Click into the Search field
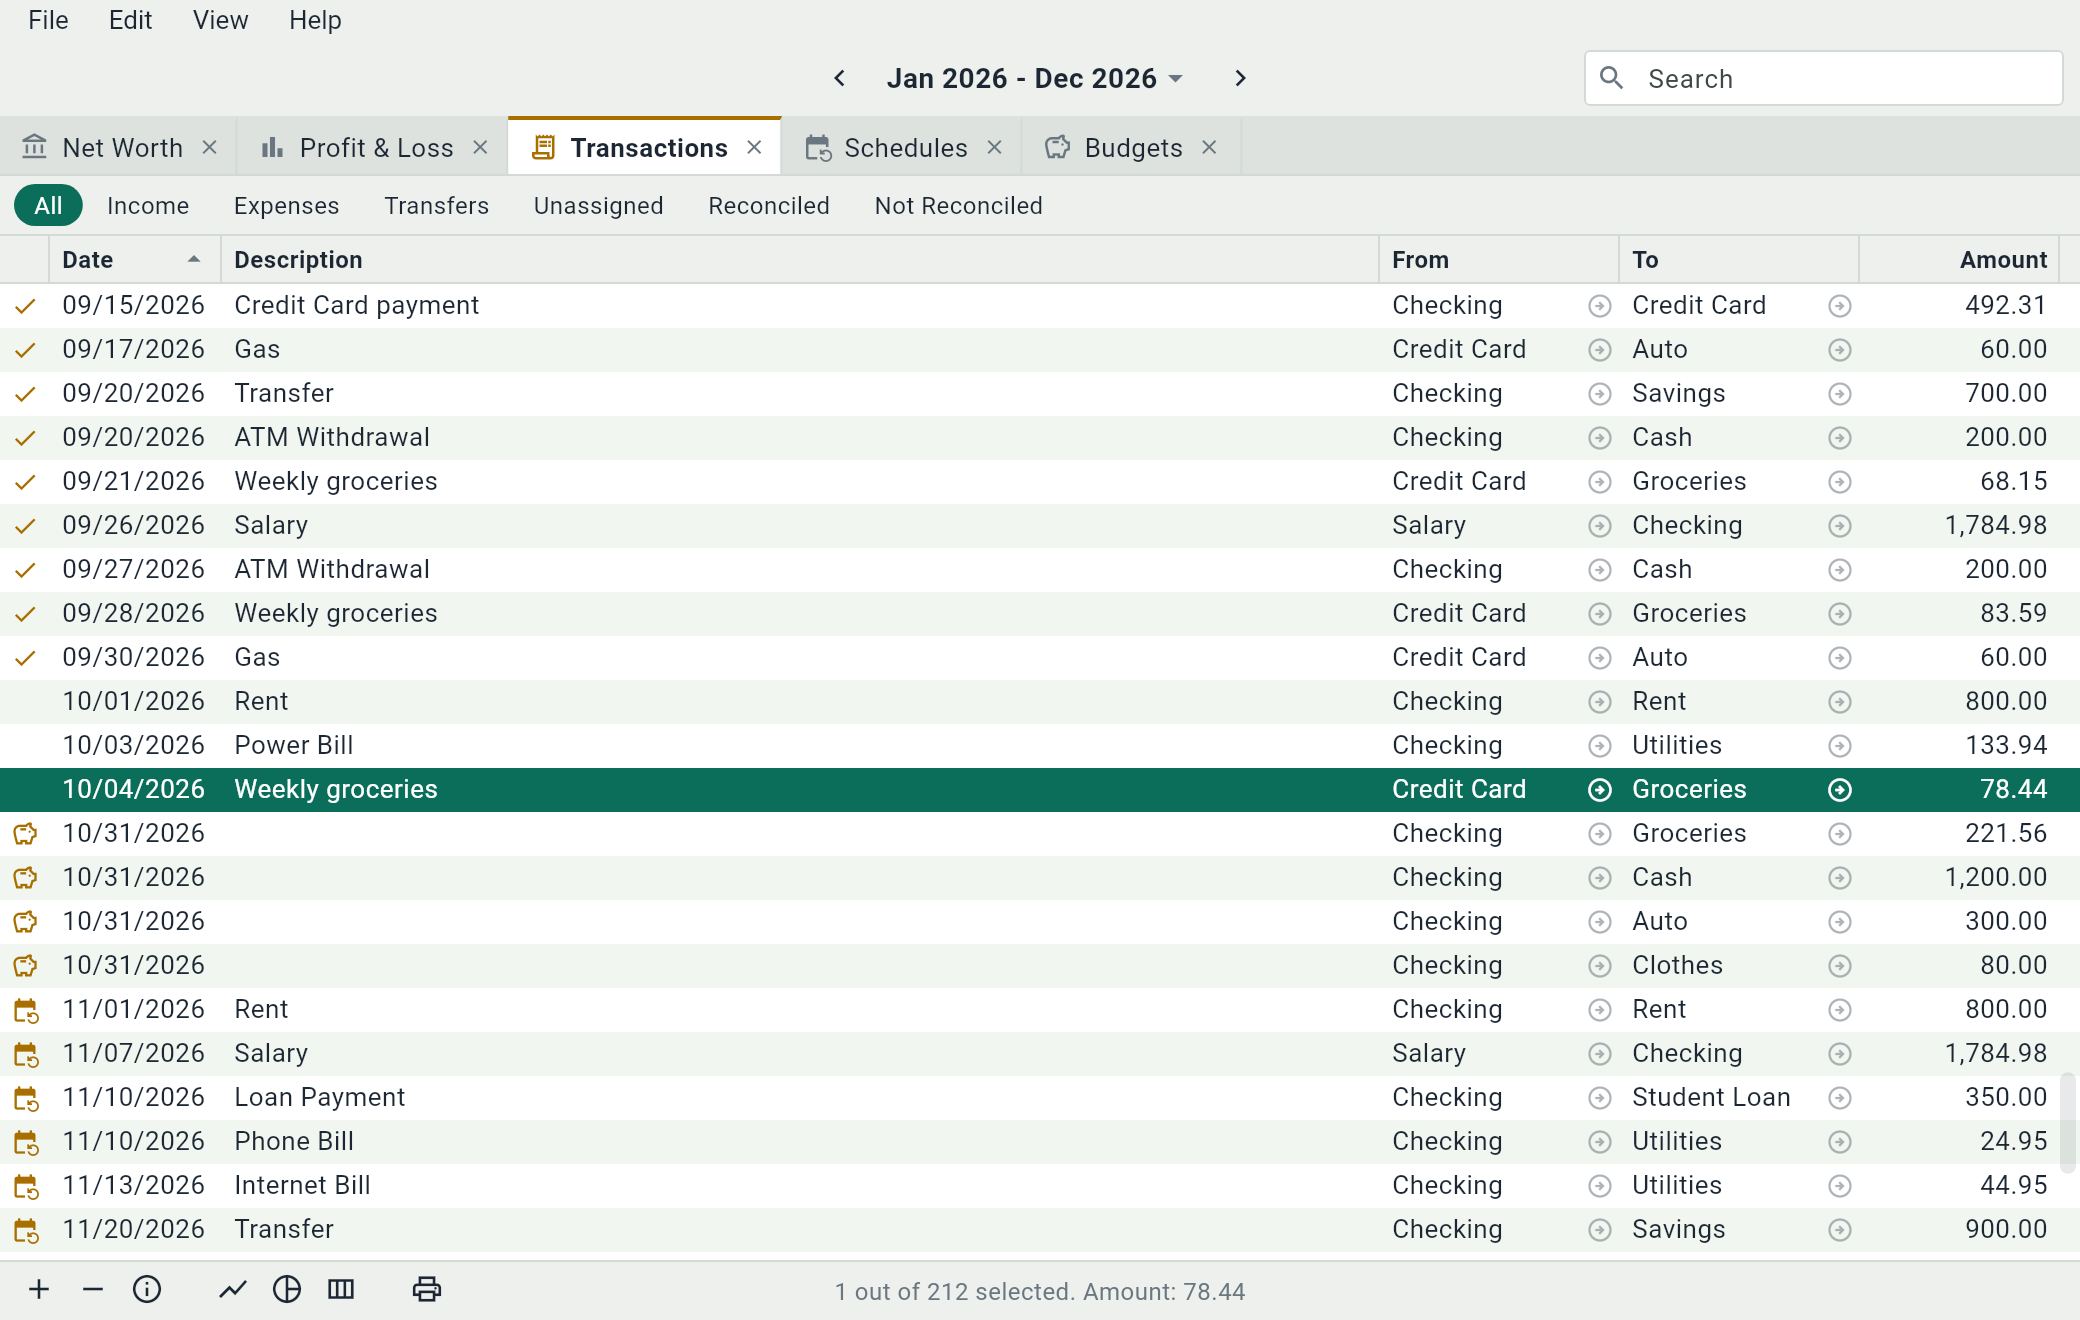Screen dimensions: 2080x1320 (x=1824, y=78)
